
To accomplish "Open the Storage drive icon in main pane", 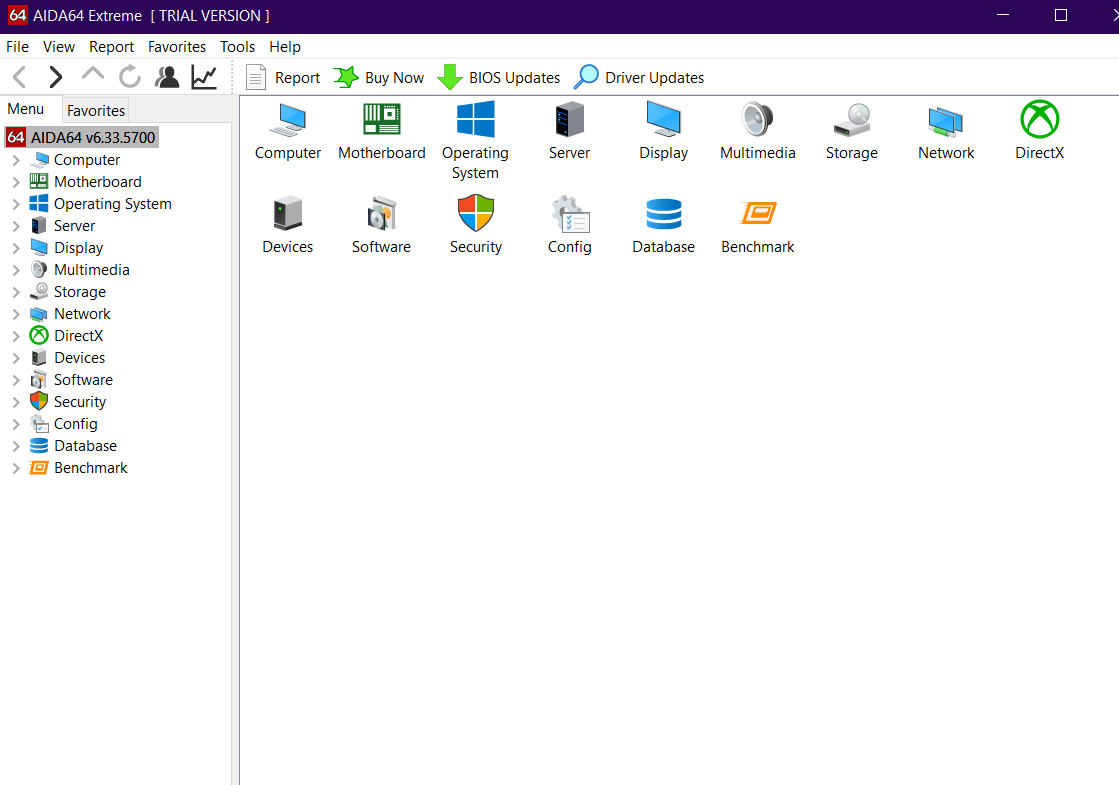I will point(851,120).
